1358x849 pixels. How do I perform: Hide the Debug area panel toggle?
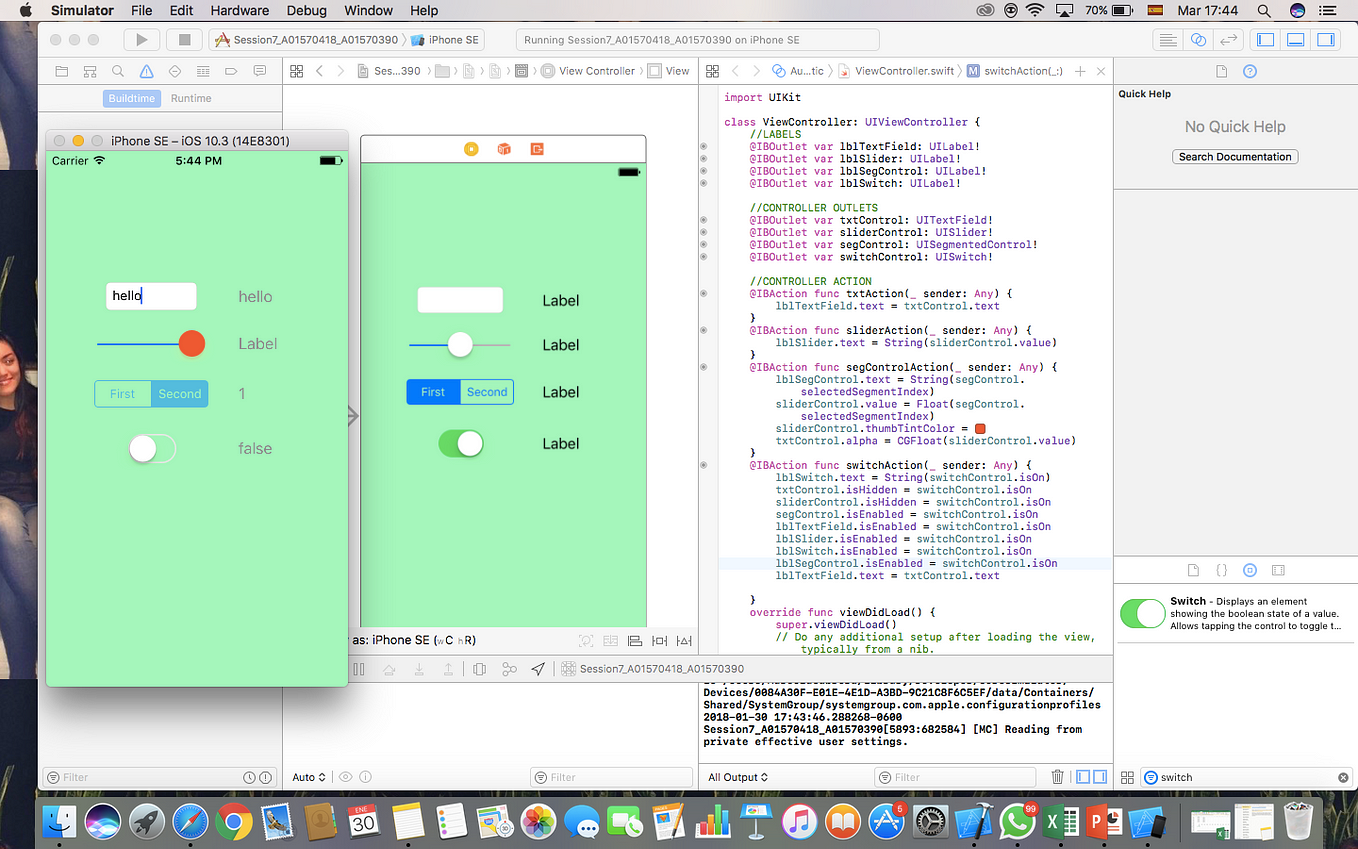point(1296,40)
